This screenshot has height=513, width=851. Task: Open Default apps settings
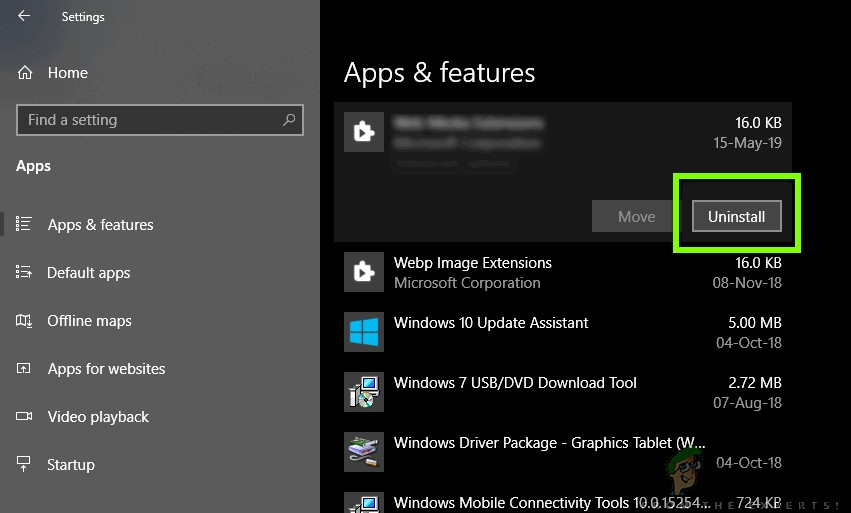(88, 272)
